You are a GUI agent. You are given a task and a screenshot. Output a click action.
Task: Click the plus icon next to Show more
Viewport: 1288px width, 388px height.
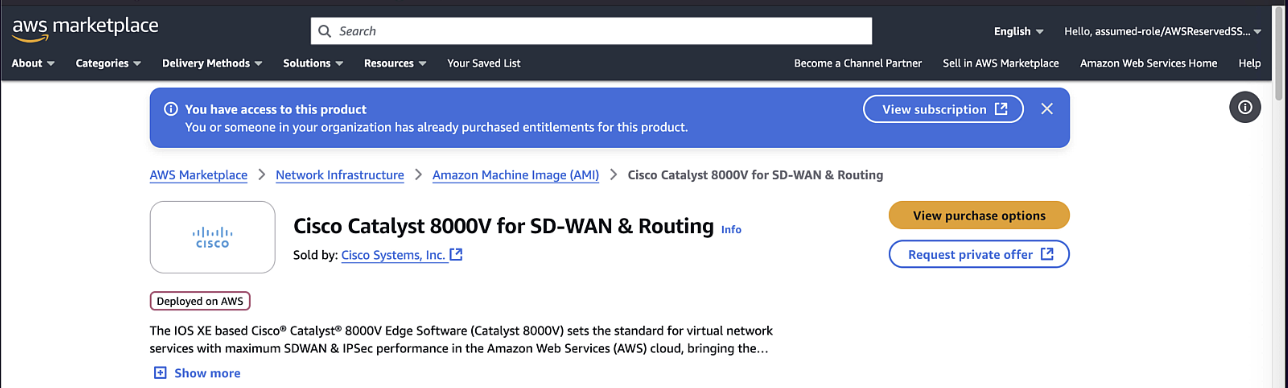pyautogui.click(x=160, y=373)
